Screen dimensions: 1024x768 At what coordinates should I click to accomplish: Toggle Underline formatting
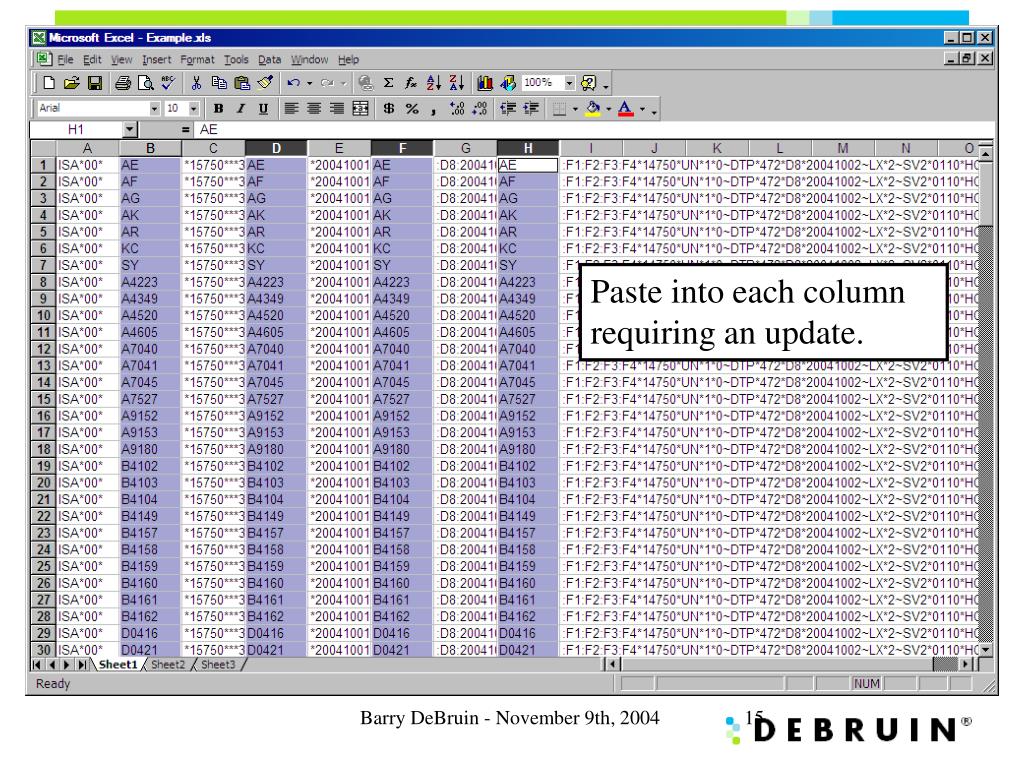263,108
